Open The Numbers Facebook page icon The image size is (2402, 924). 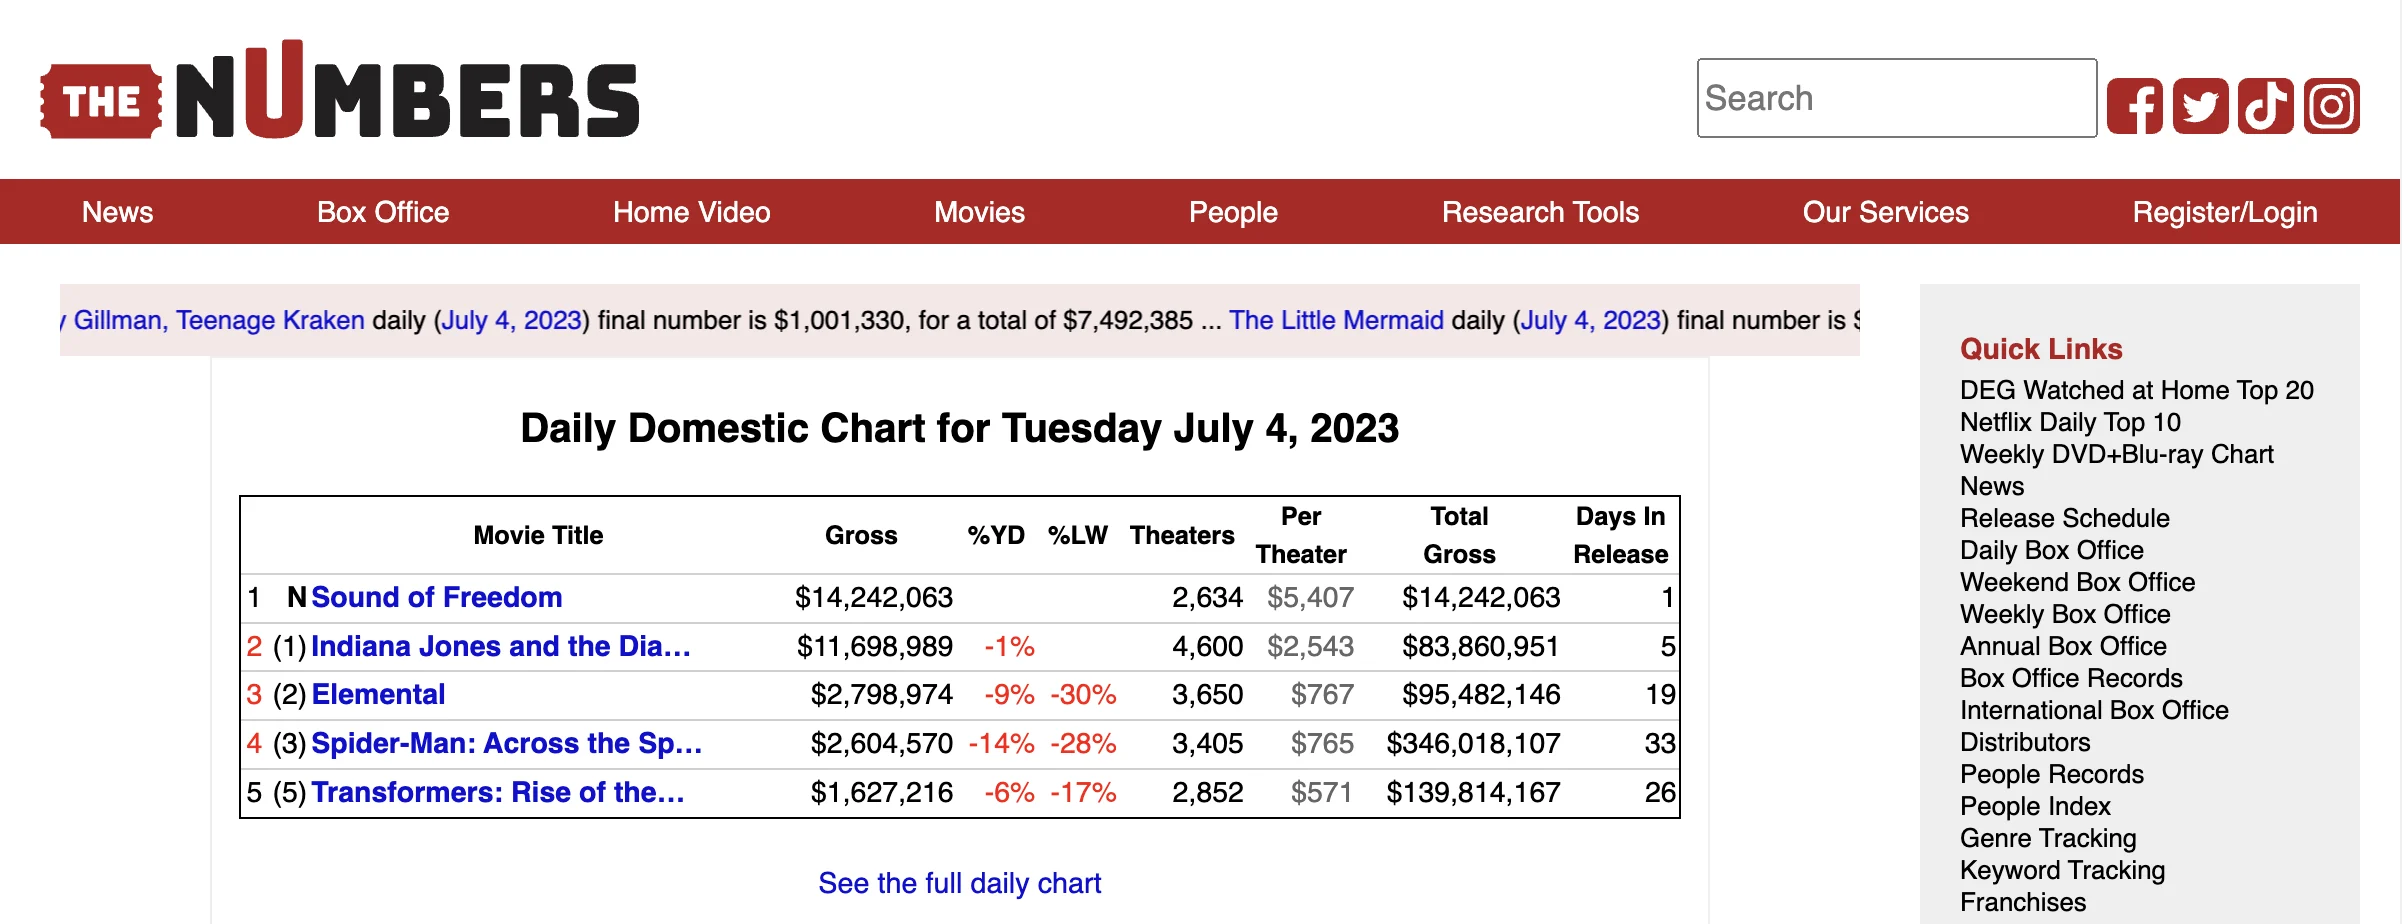[x=2134, y=106]
